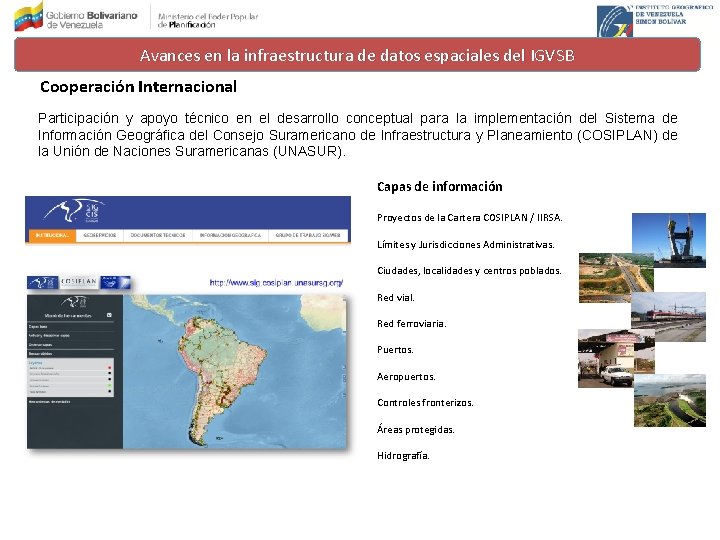
Task: Click the red slide title banner
Action: pyautogui.click(x=357, y=55)
